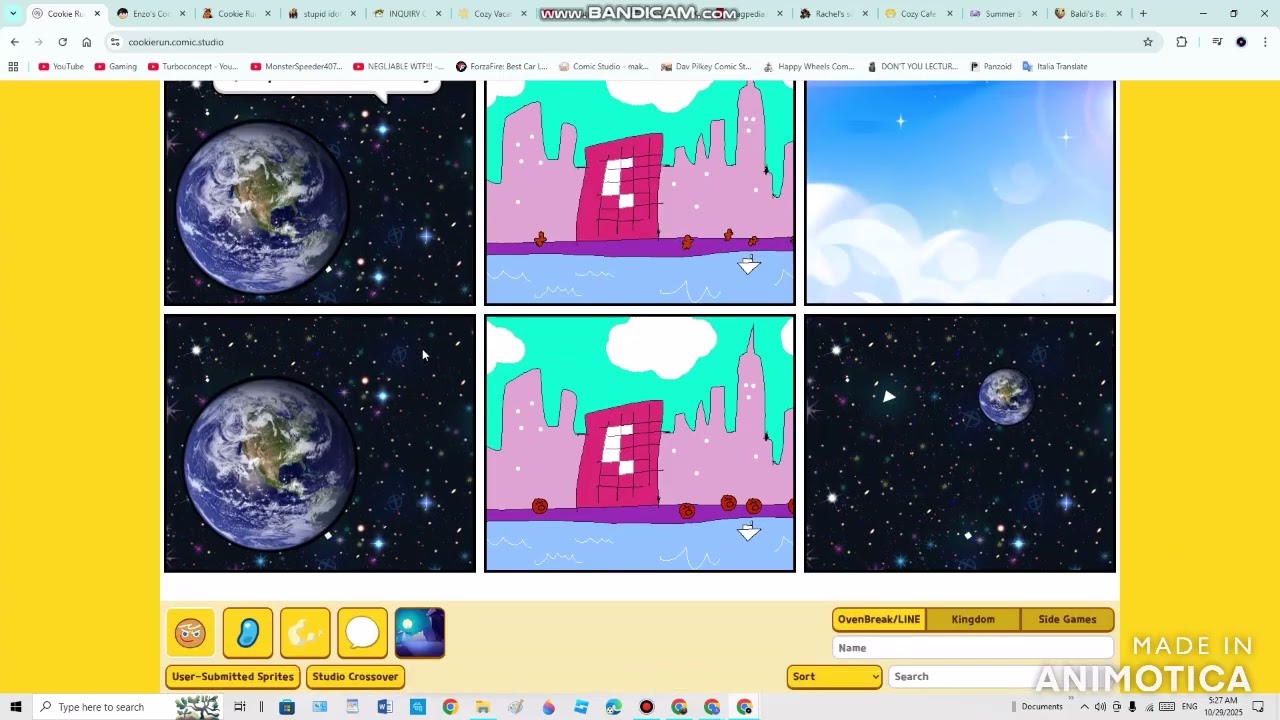Image resolution: width=1280 pixels, height=720 pixels.
Task: Open File Explorer from the taskbar
Action: tap(483, 707)
